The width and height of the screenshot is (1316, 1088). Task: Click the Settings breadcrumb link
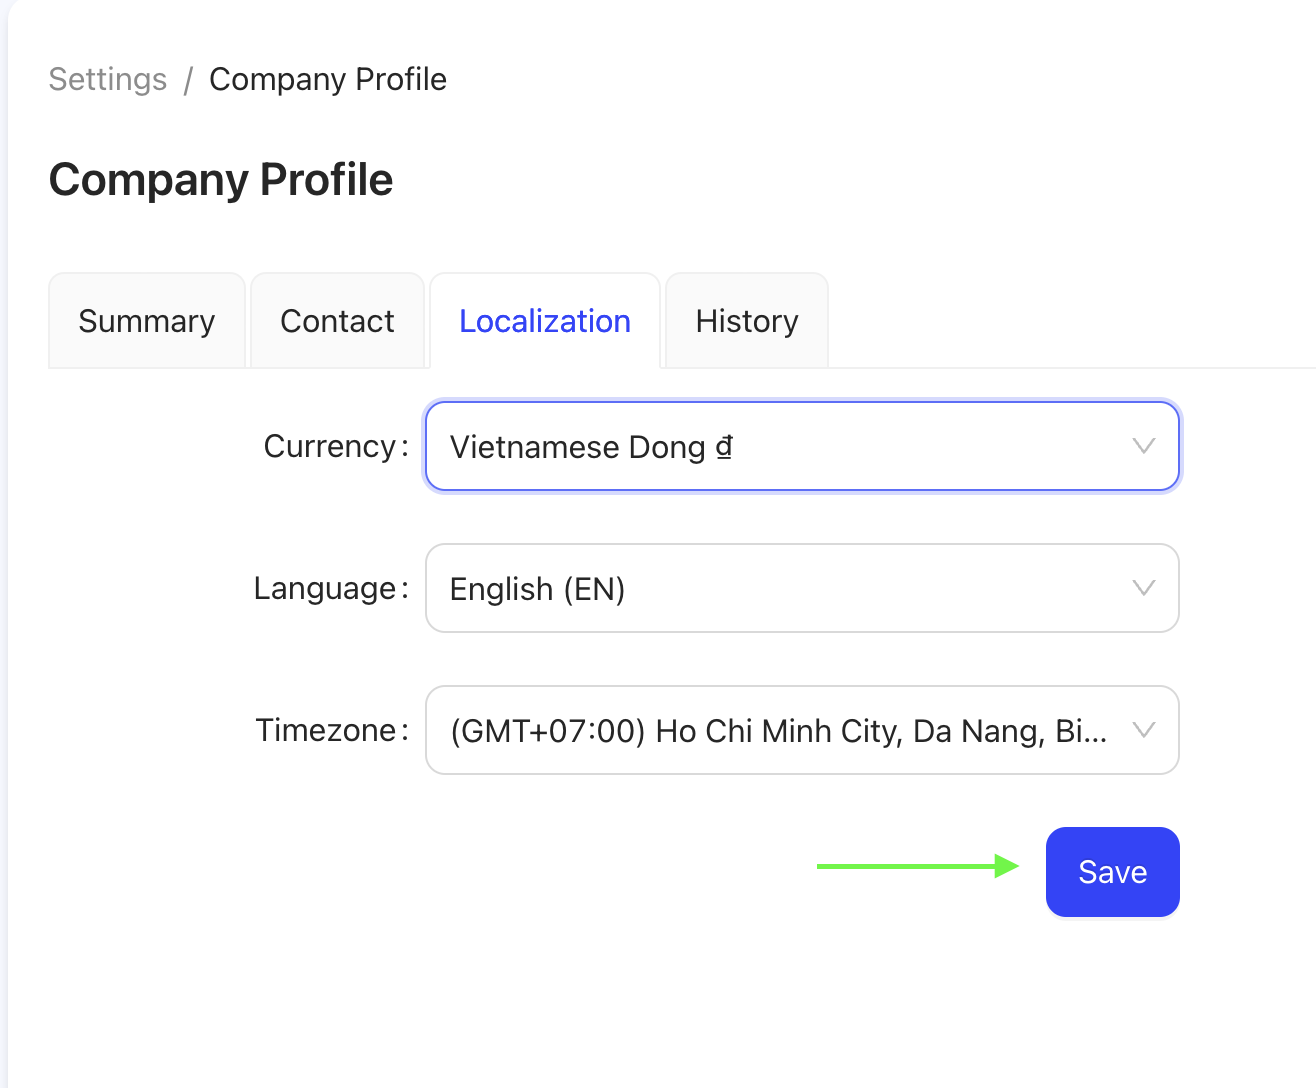pyautogui.click(x=108, y=79)
